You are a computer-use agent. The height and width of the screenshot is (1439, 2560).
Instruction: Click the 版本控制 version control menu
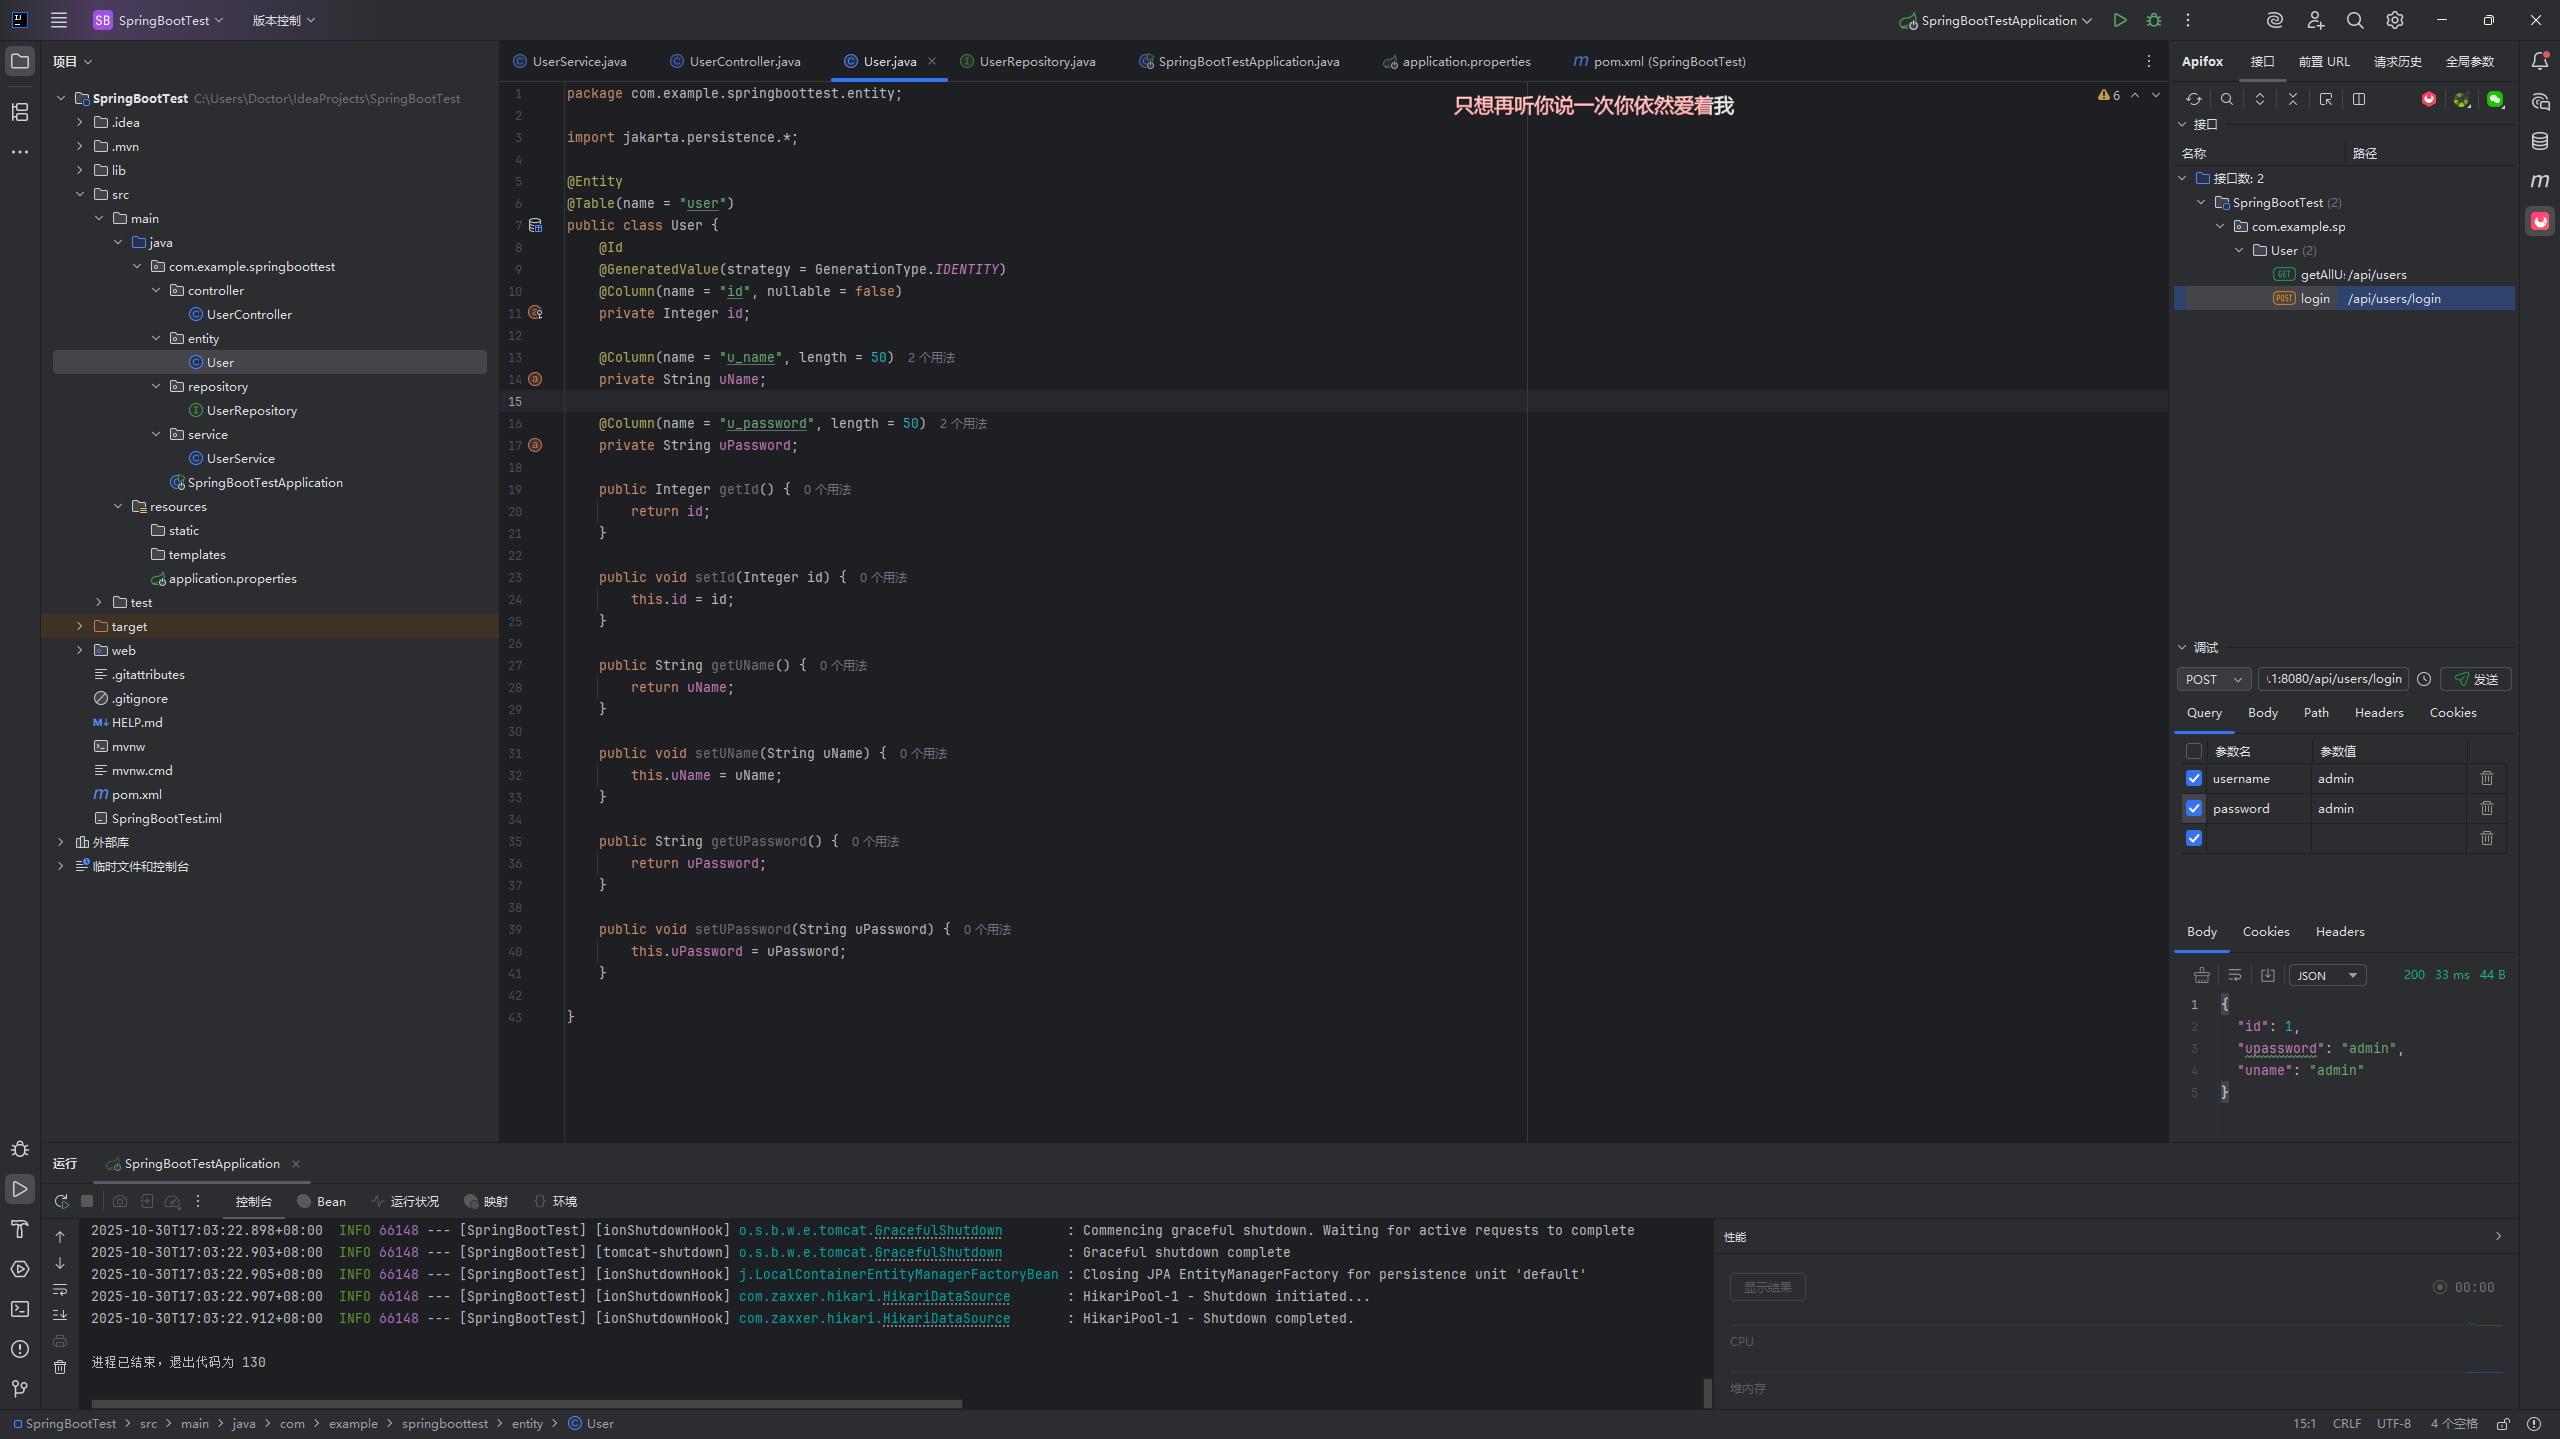283,20
